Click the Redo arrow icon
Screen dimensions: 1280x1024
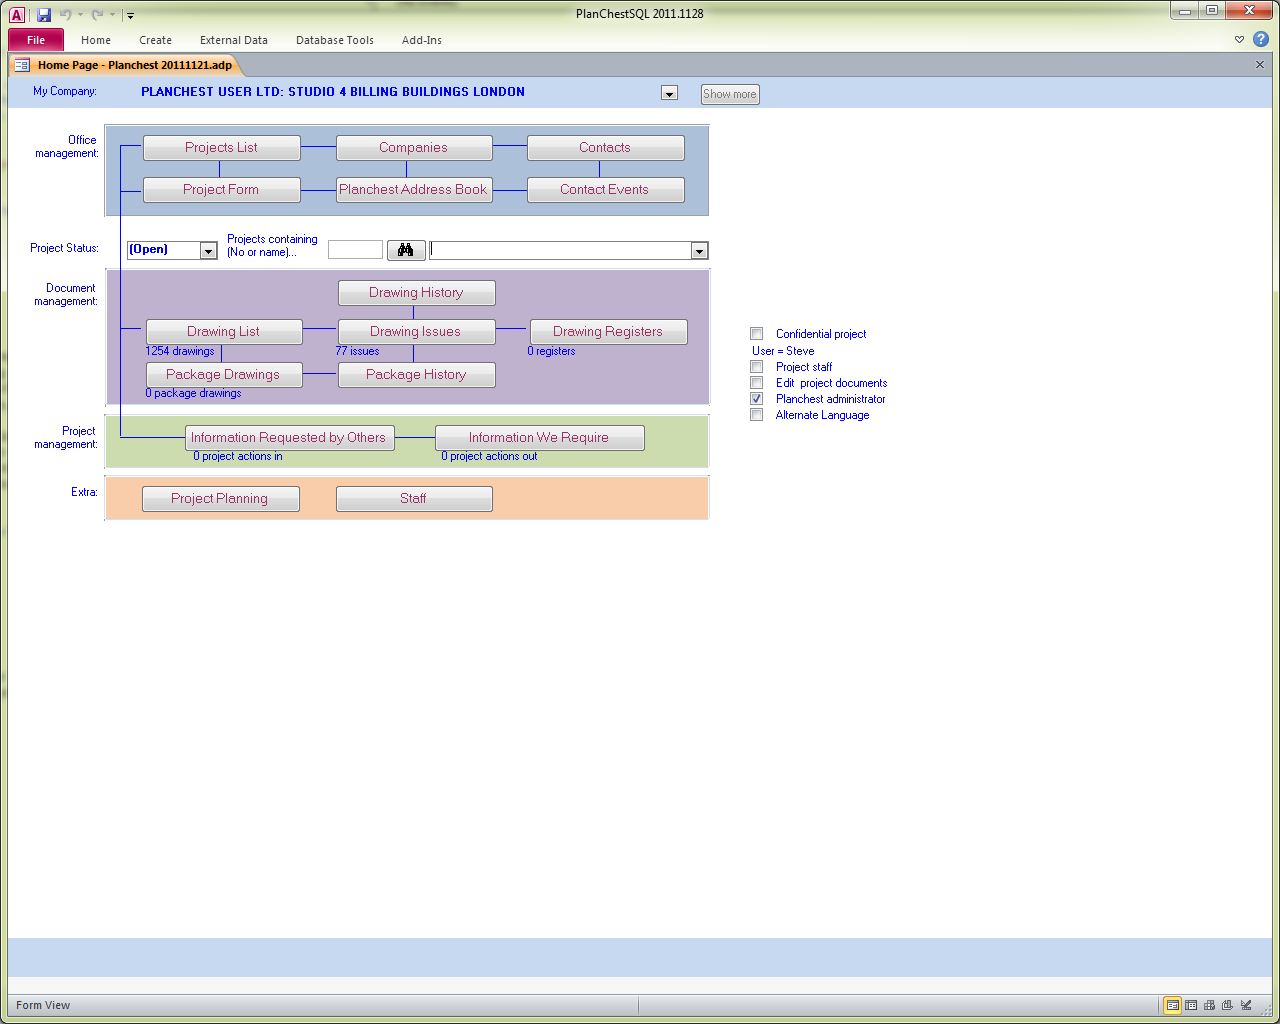coord(97,15)
